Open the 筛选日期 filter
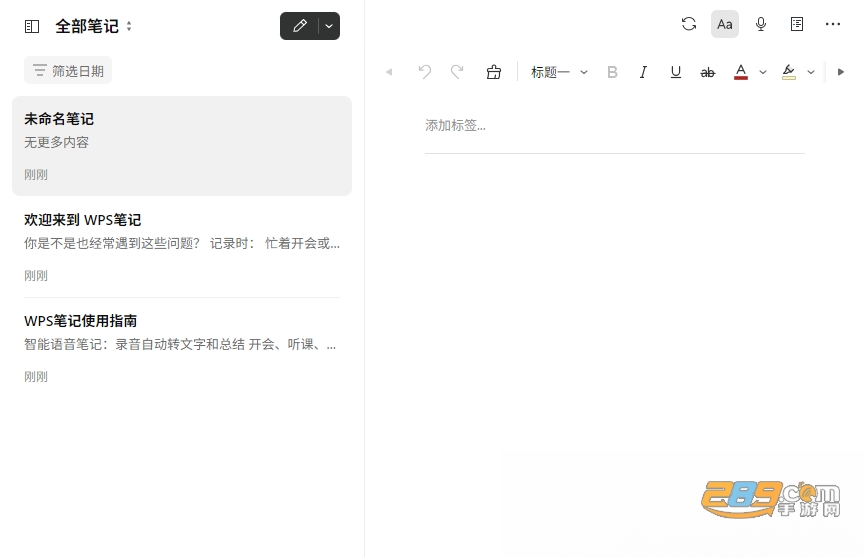This screenshot has height=557, width=865. pyautogui.click(x=68, y=71)
